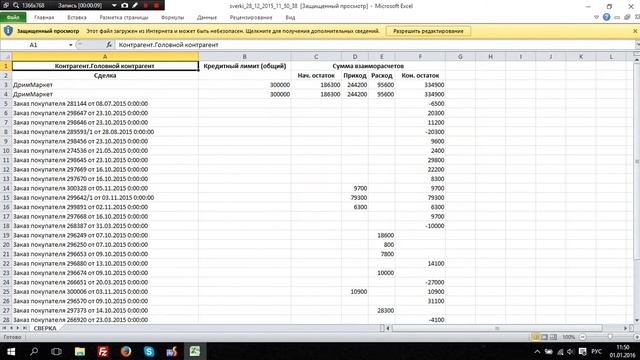This screenshot has width=640, height=360.
Task: Switch to the Формулы tab
Action: 172,18
